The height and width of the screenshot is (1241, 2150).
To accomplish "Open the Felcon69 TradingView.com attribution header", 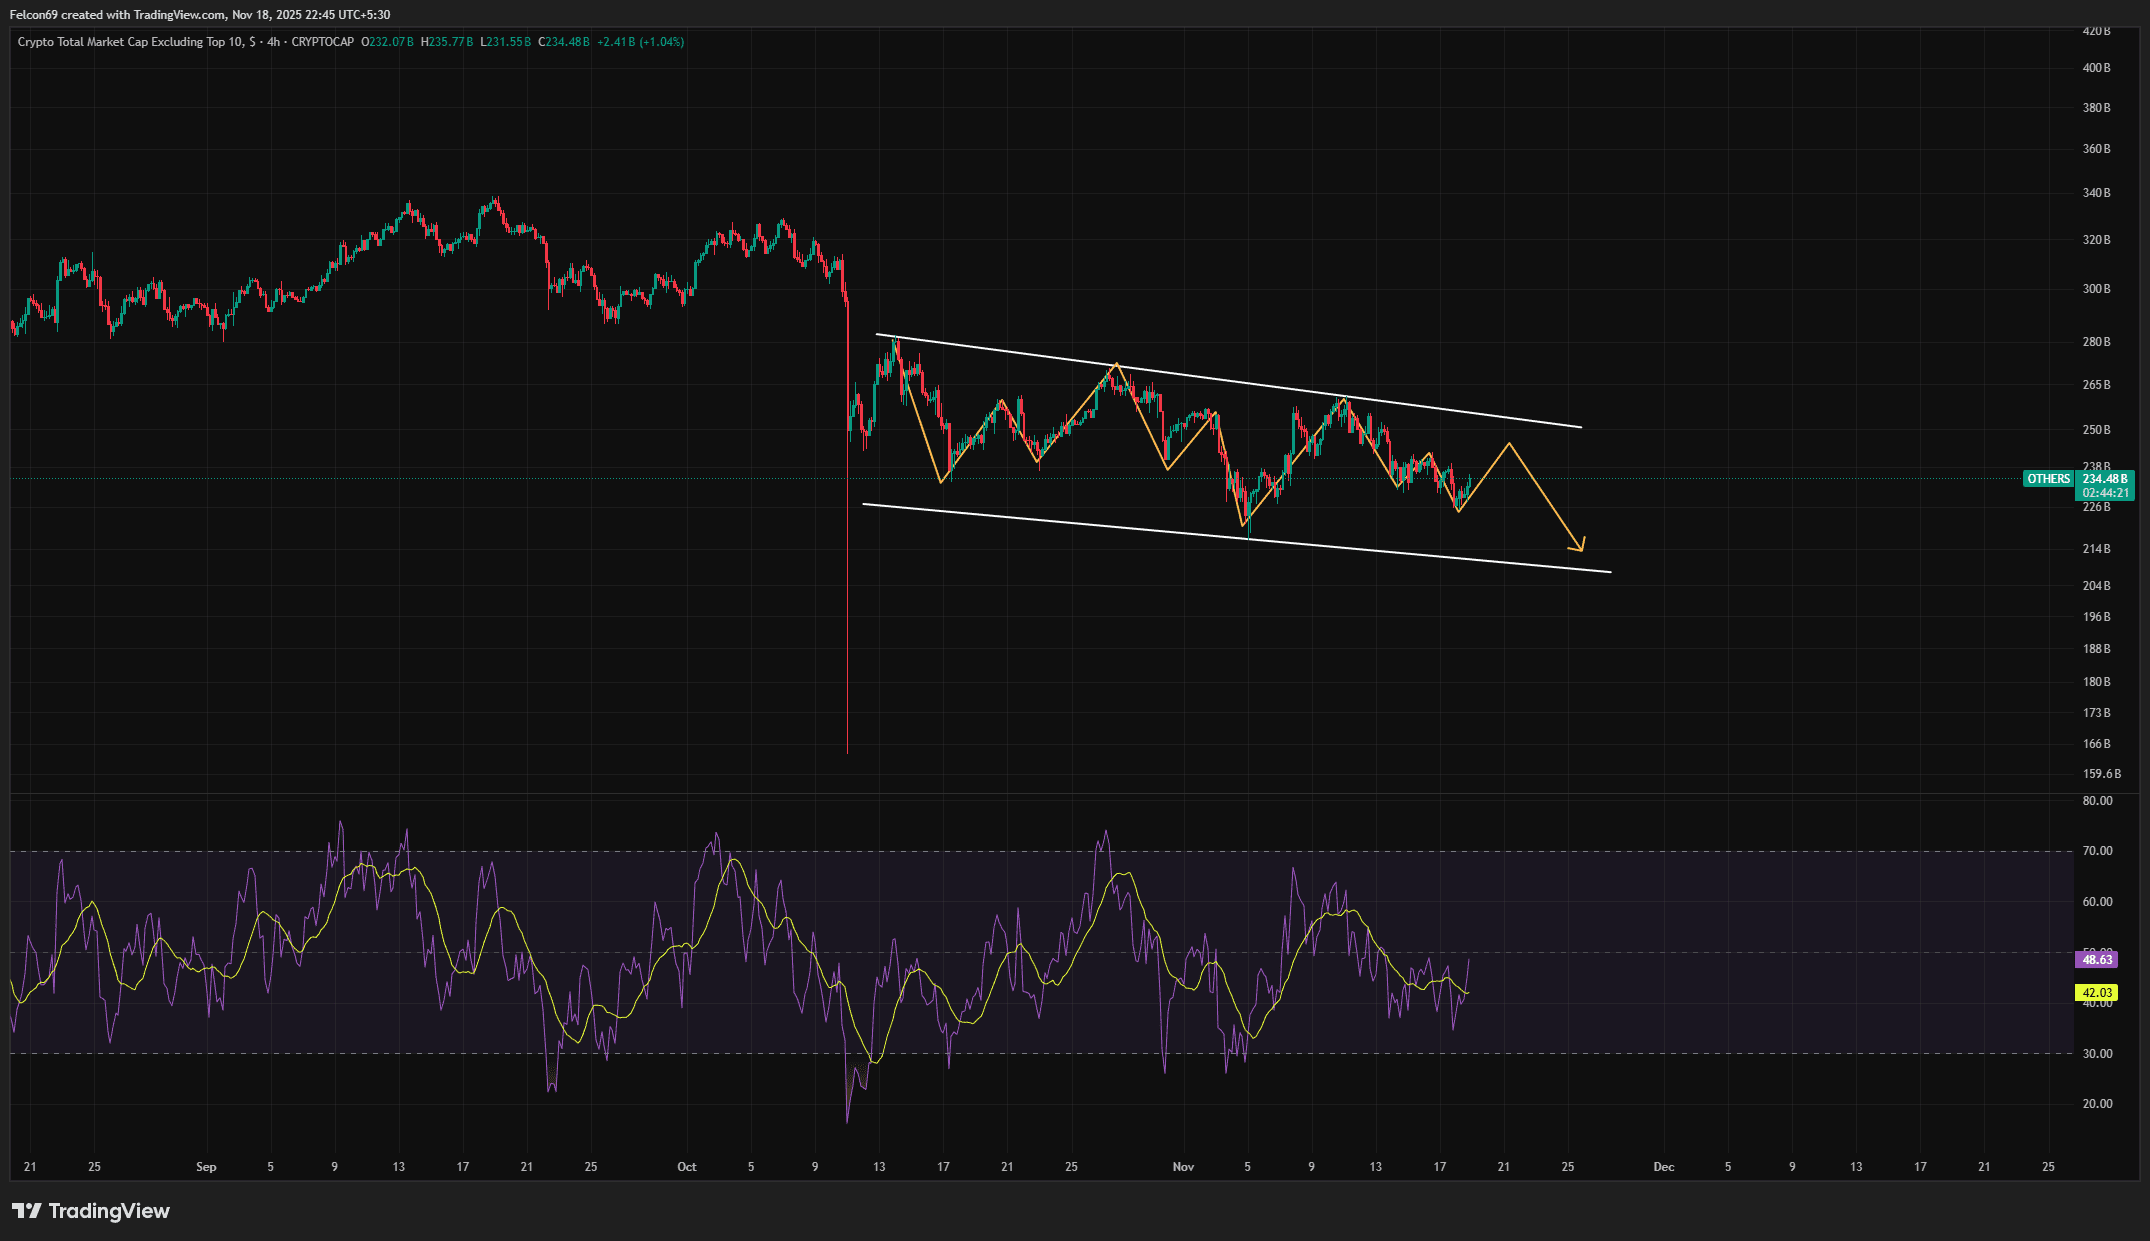I will pos(200,15).
